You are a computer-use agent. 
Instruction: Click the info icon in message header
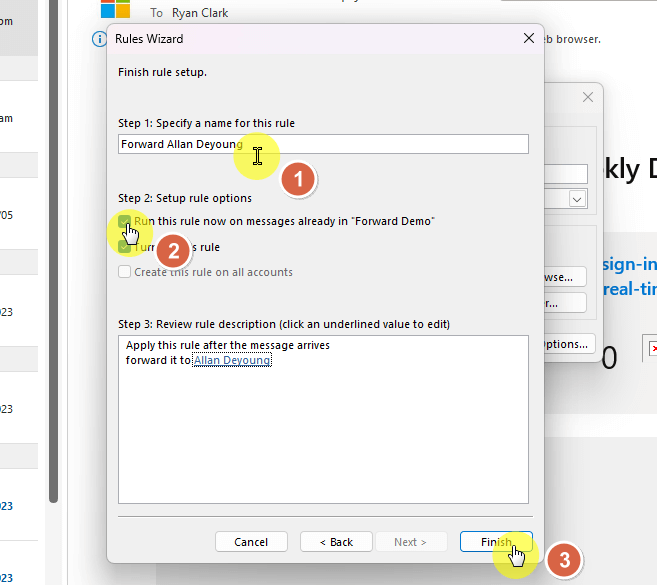(x=99, y=39)
